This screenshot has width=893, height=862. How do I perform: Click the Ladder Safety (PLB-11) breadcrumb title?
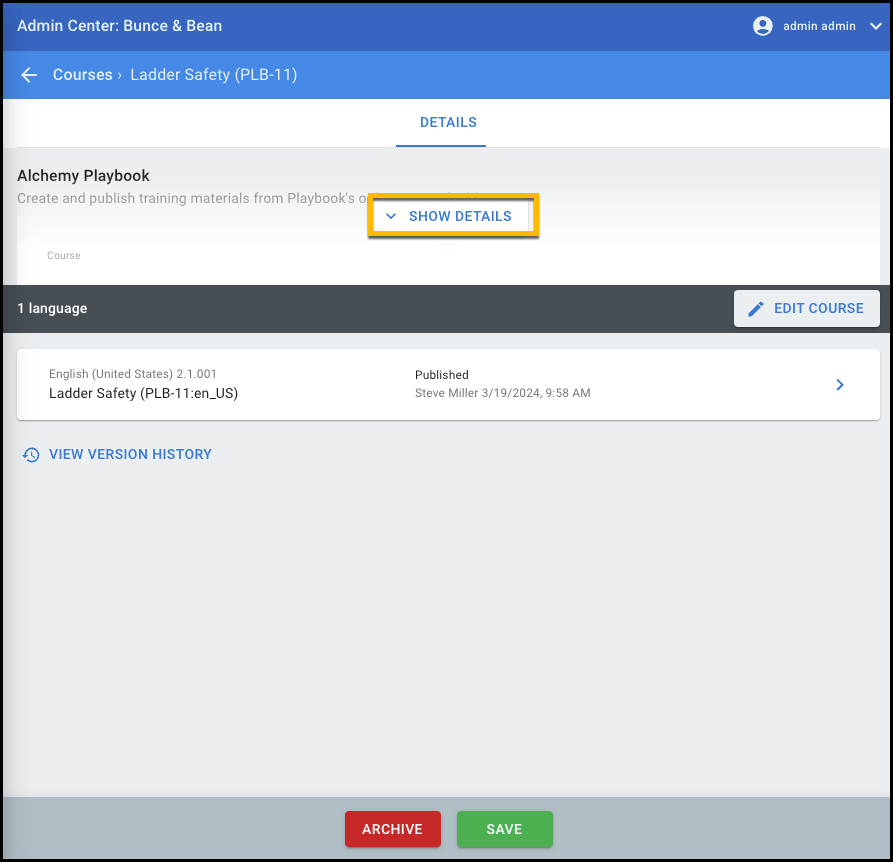(213, 75)
